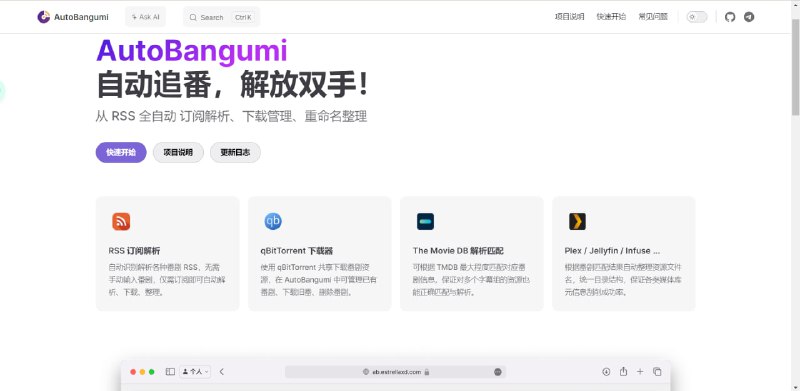The image size is (800, 391).
Task: Click the qBittorrent icon
Action: point(273,222)
